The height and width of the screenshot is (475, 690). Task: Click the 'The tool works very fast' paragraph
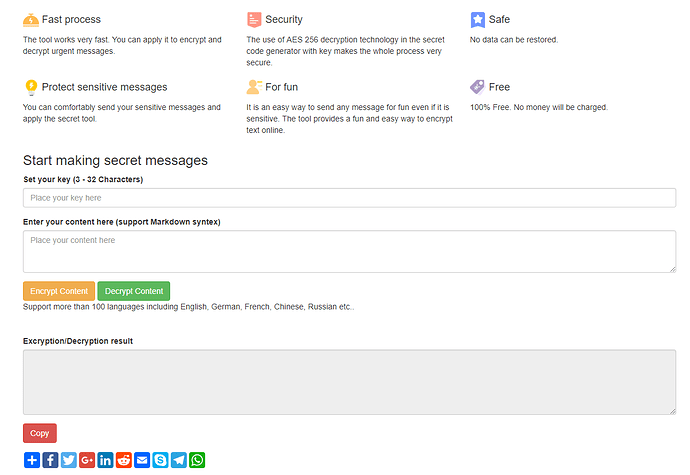coord(122,45)
